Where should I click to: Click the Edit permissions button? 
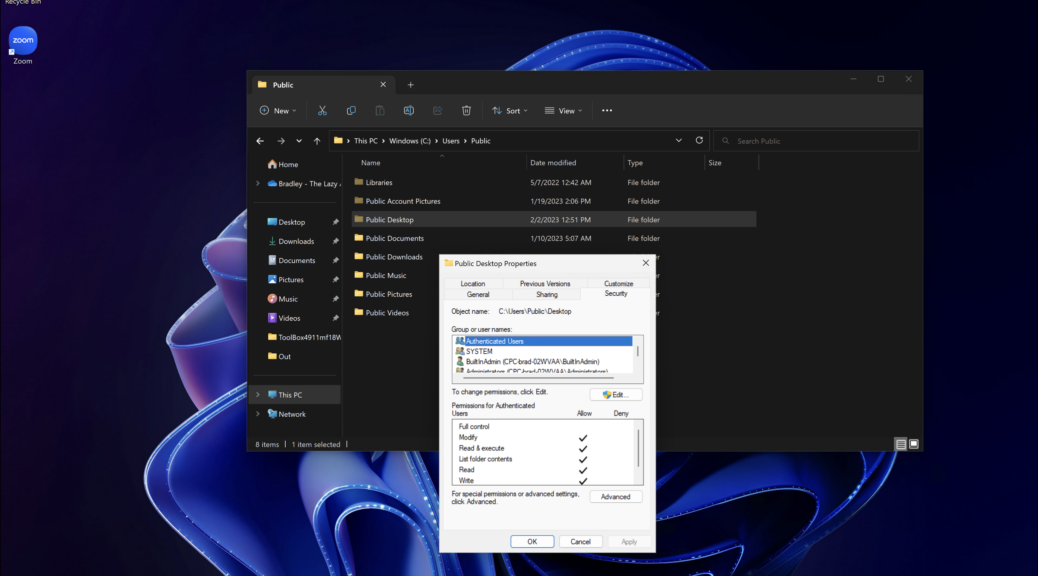[x=616, y=395]
